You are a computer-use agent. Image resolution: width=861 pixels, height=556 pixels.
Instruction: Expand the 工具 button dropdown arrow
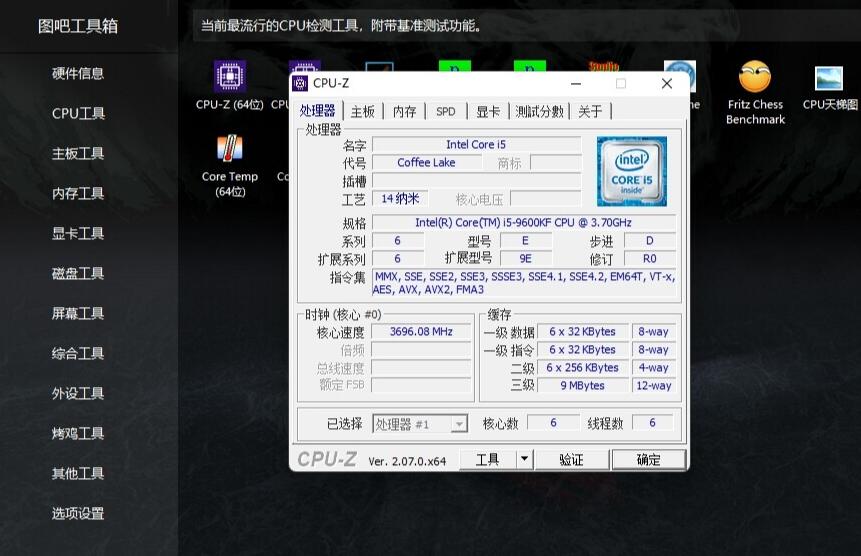(524, 459)
